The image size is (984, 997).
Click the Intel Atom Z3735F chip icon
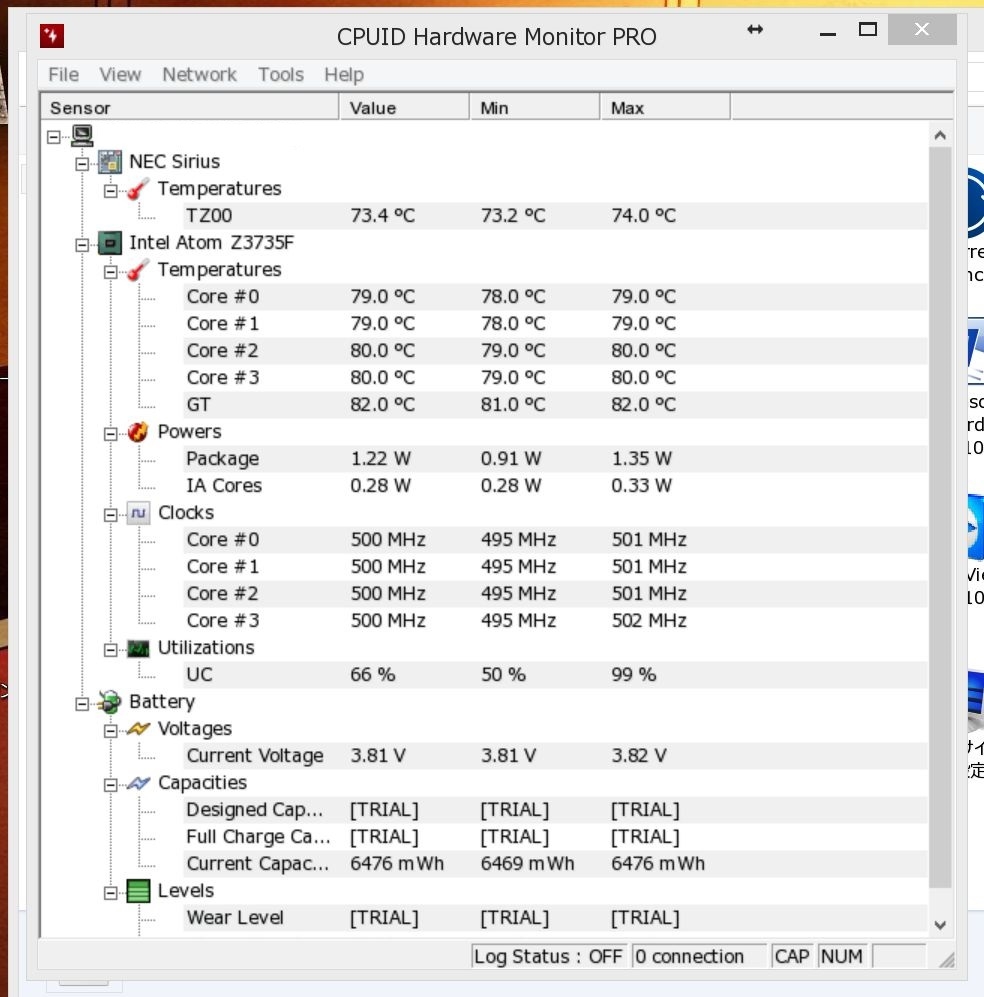110,243
